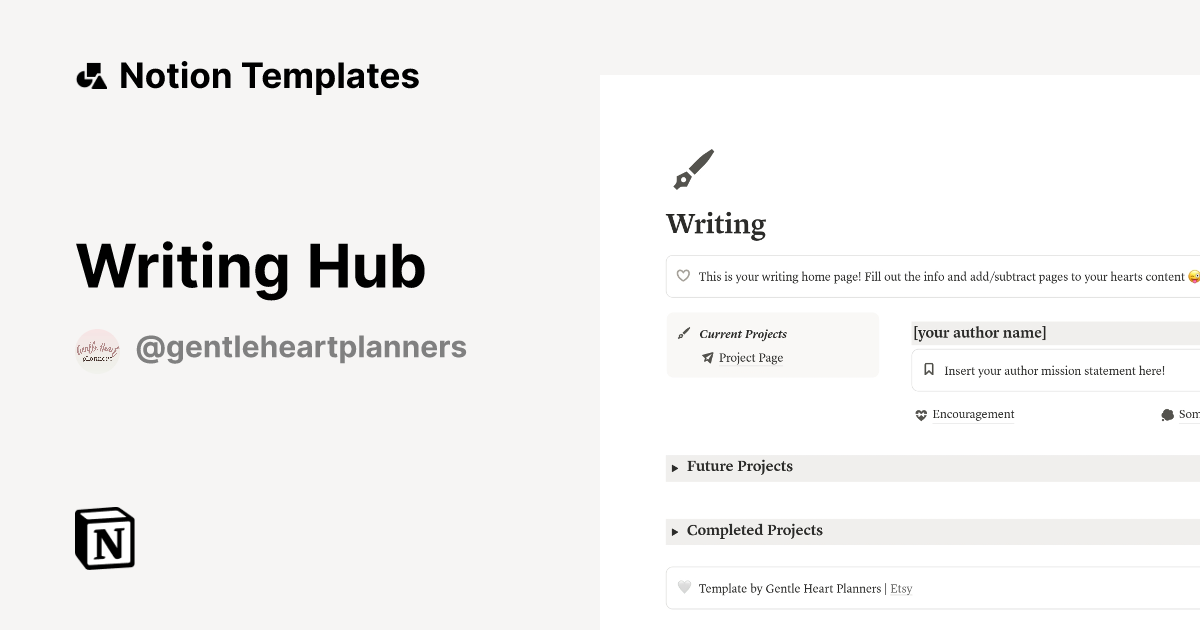Click the Gentle Heart Planners avatar
1200x630 pixels.
(x=96, y=349)
